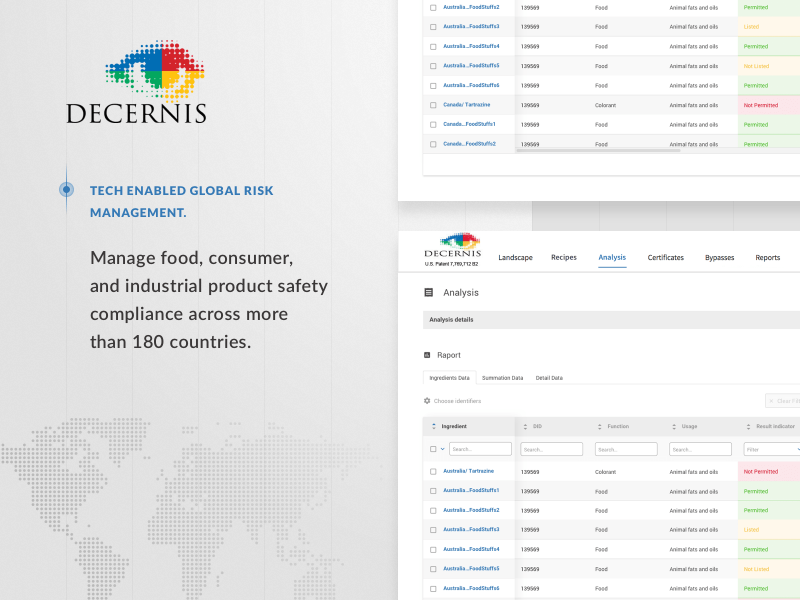800x600 pixels.
Task: Click the Analysis details section bar
Action: (x=611, y=319)
